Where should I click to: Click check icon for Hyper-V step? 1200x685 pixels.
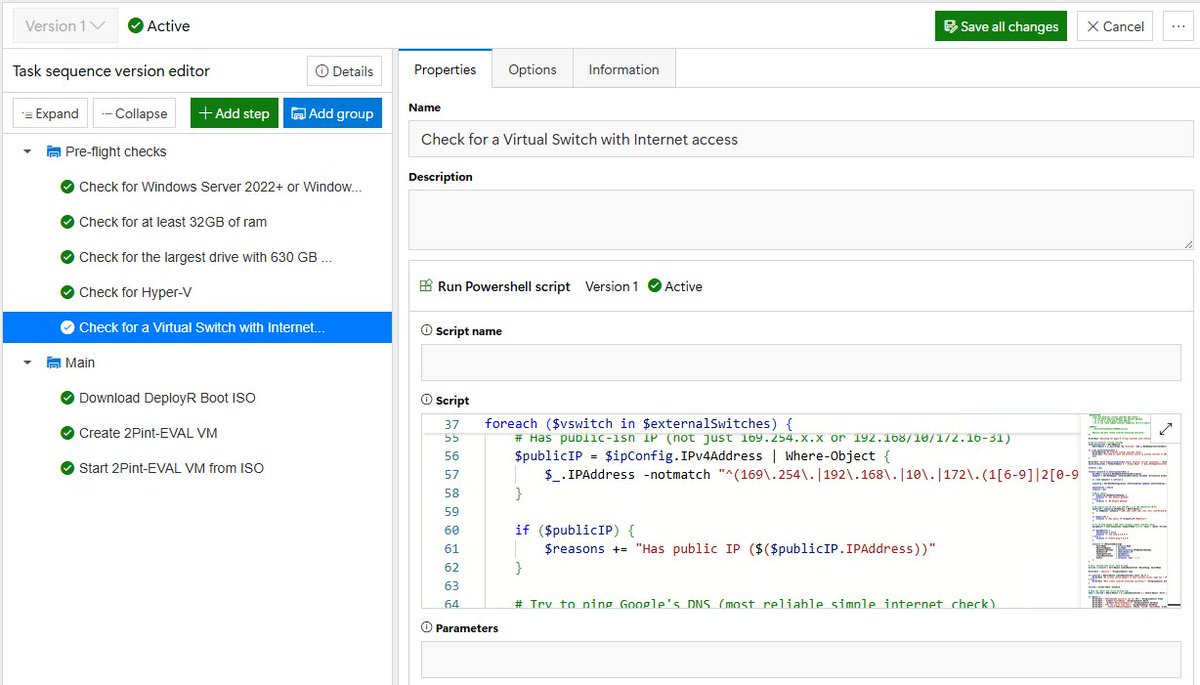tap(67, 292)
